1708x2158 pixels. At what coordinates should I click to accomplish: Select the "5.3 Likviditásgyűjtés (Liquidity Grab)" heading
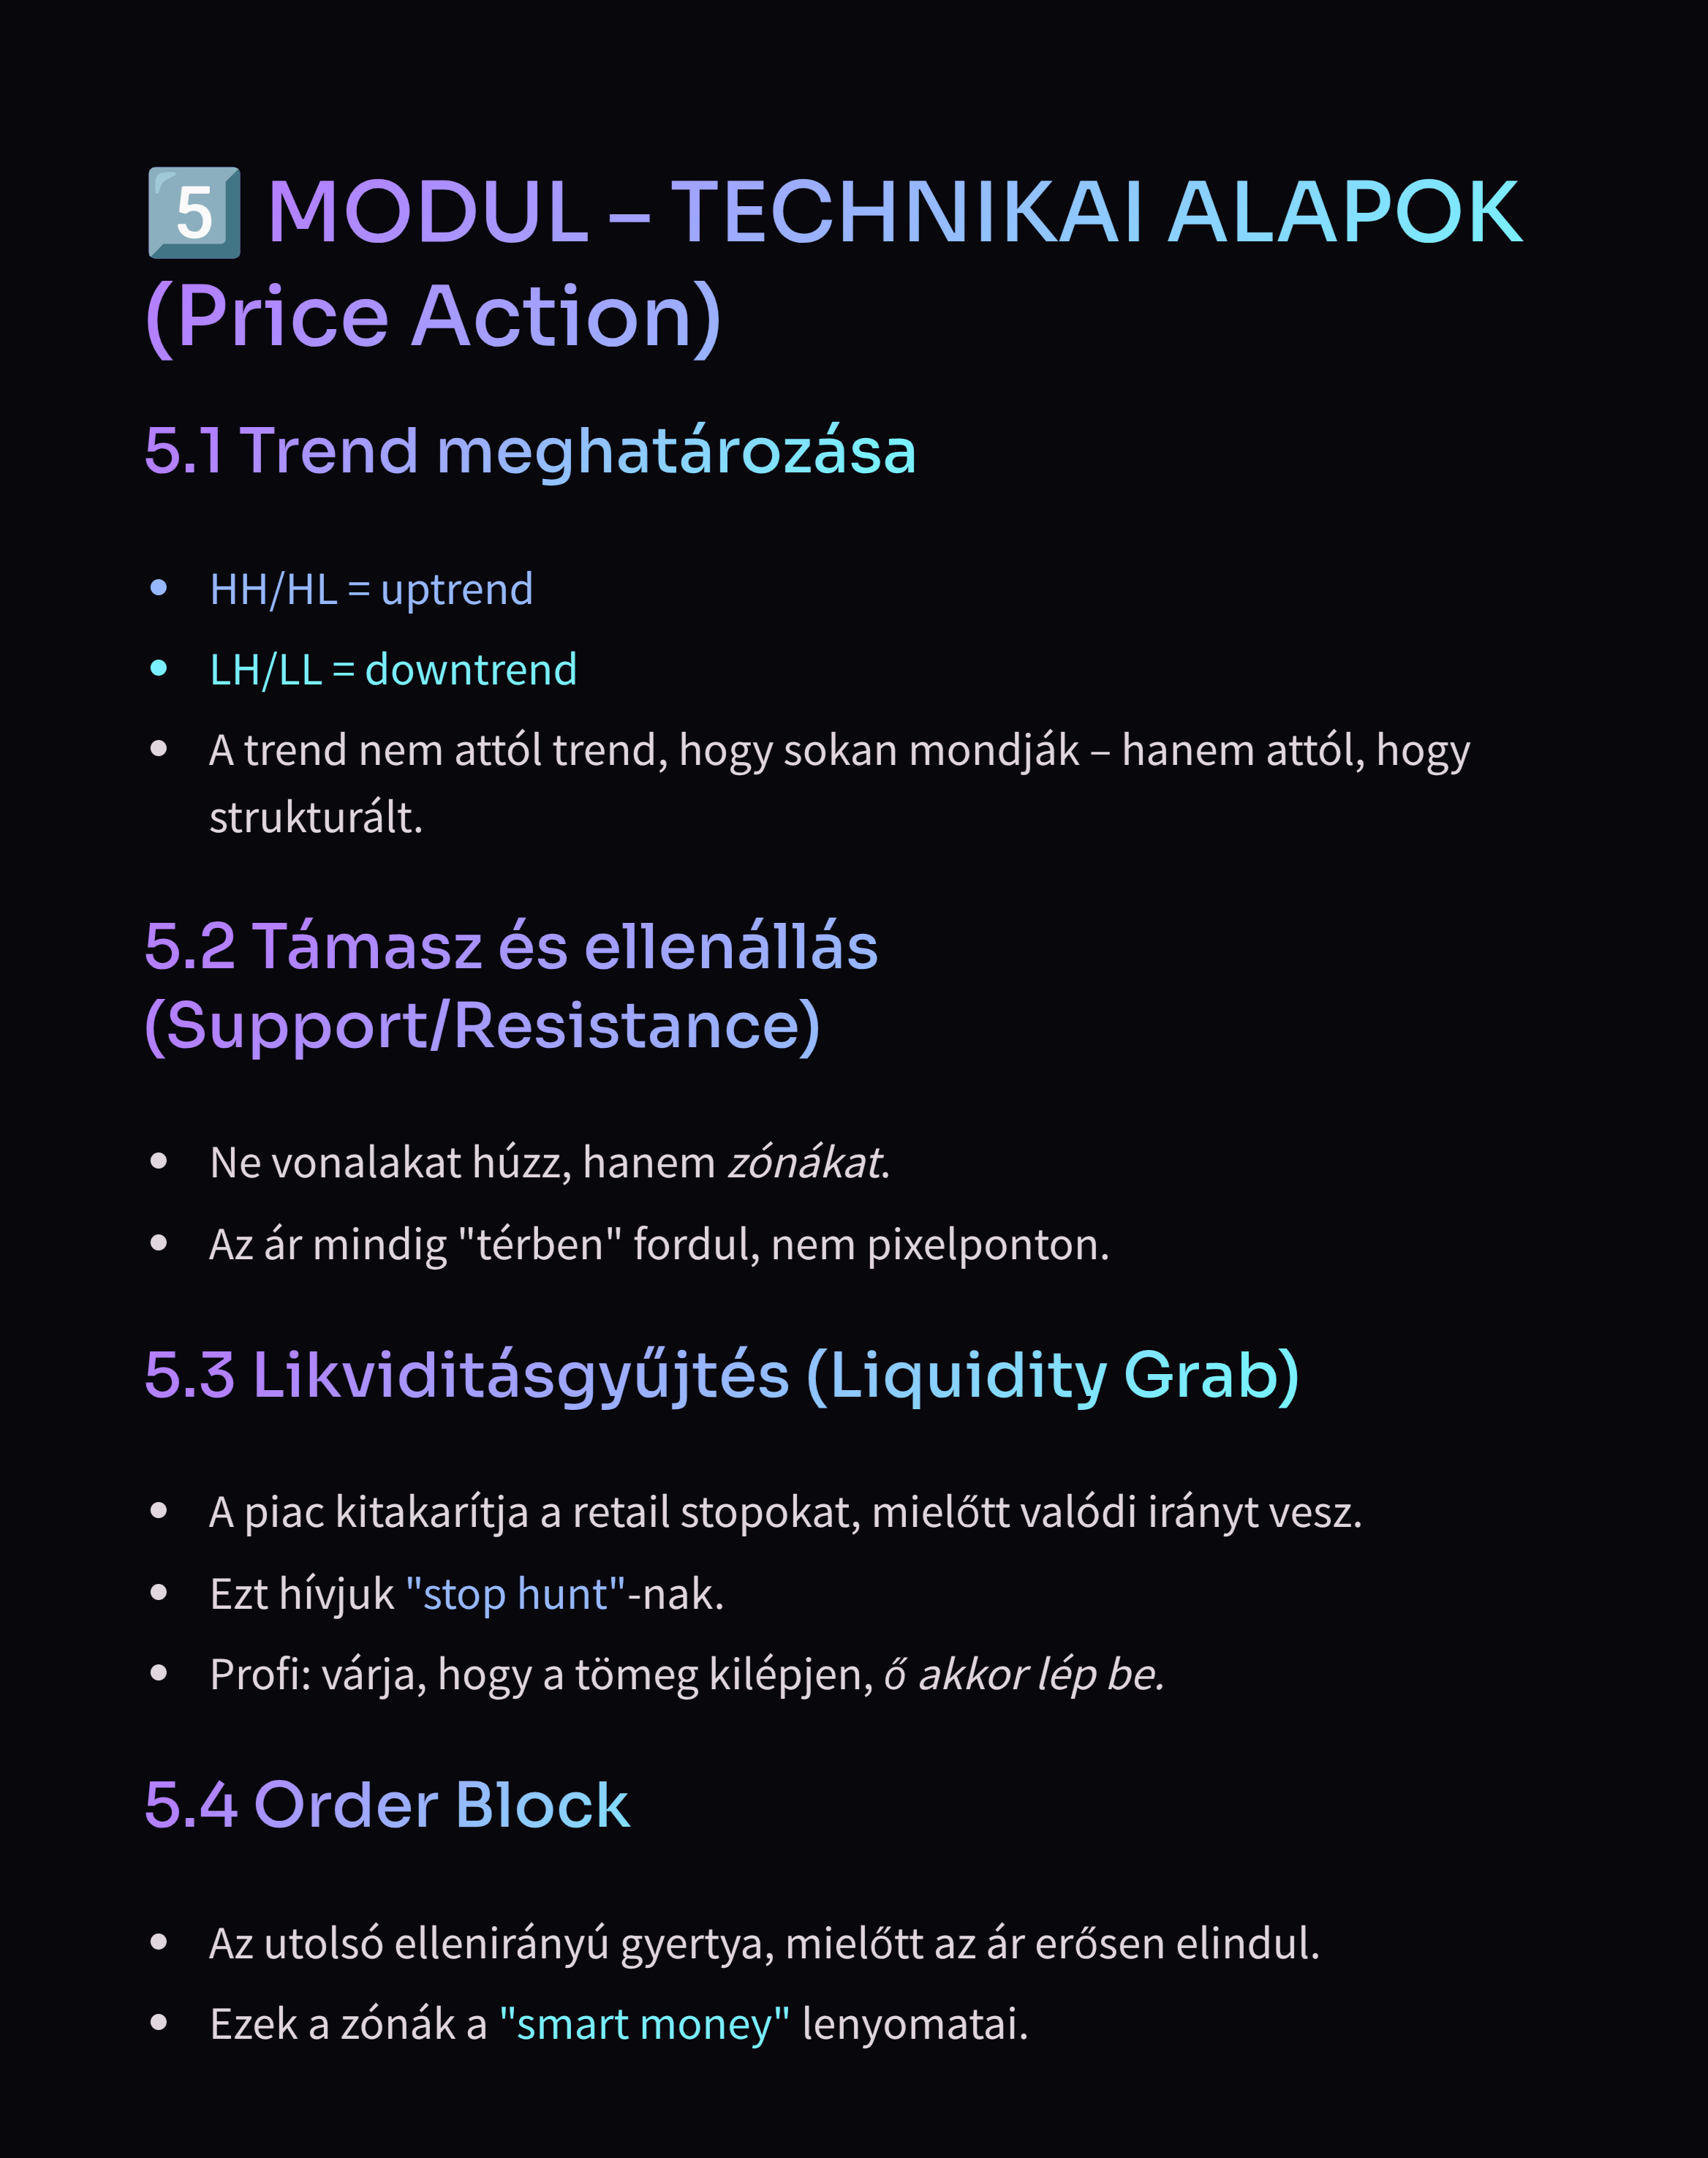tap(721, 1375)
